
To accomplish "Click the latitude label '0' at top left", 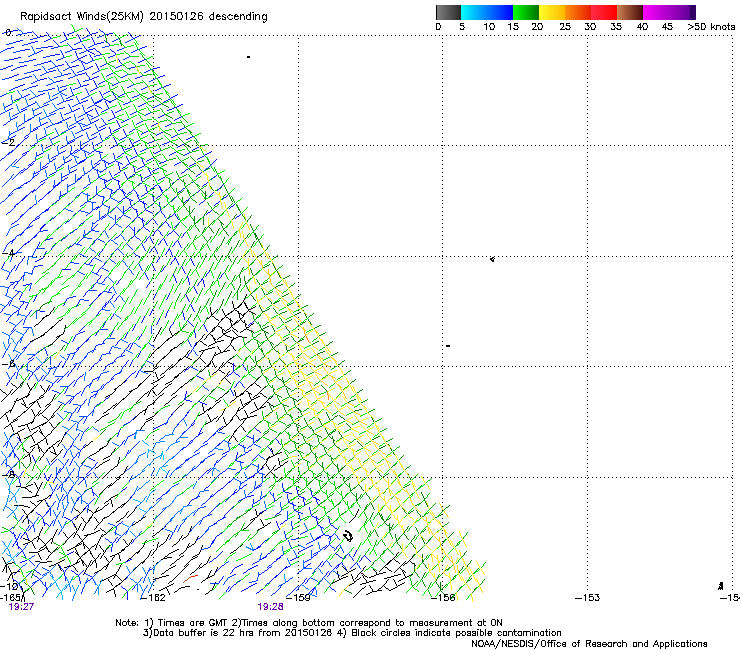I will coord(8,33).
